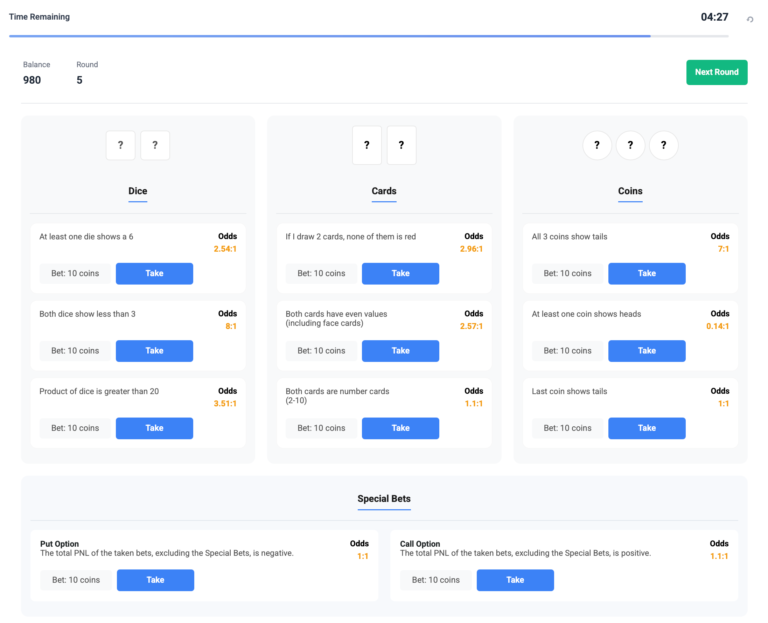Click the 2.57:1 odds value
768x623 pixels.
pos(472,326)
